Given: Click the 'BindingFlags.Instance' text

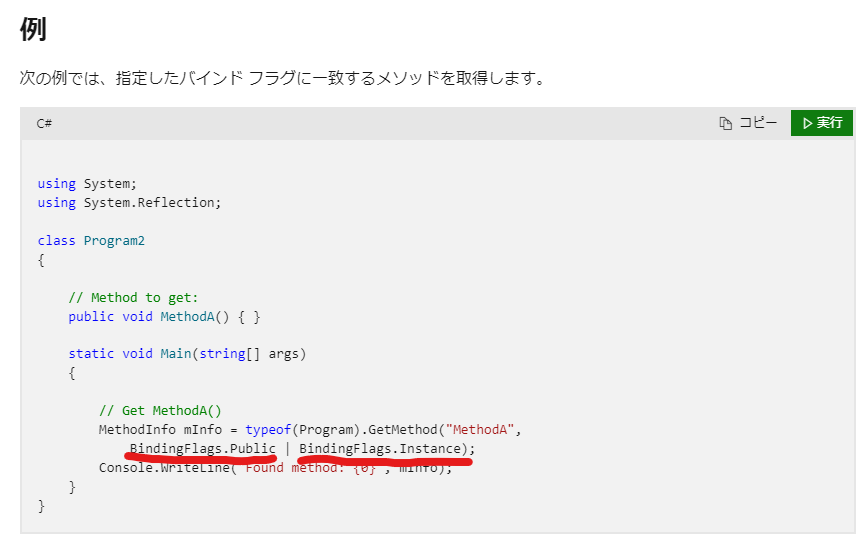Looking at the screenshot, I should [380, 449].
